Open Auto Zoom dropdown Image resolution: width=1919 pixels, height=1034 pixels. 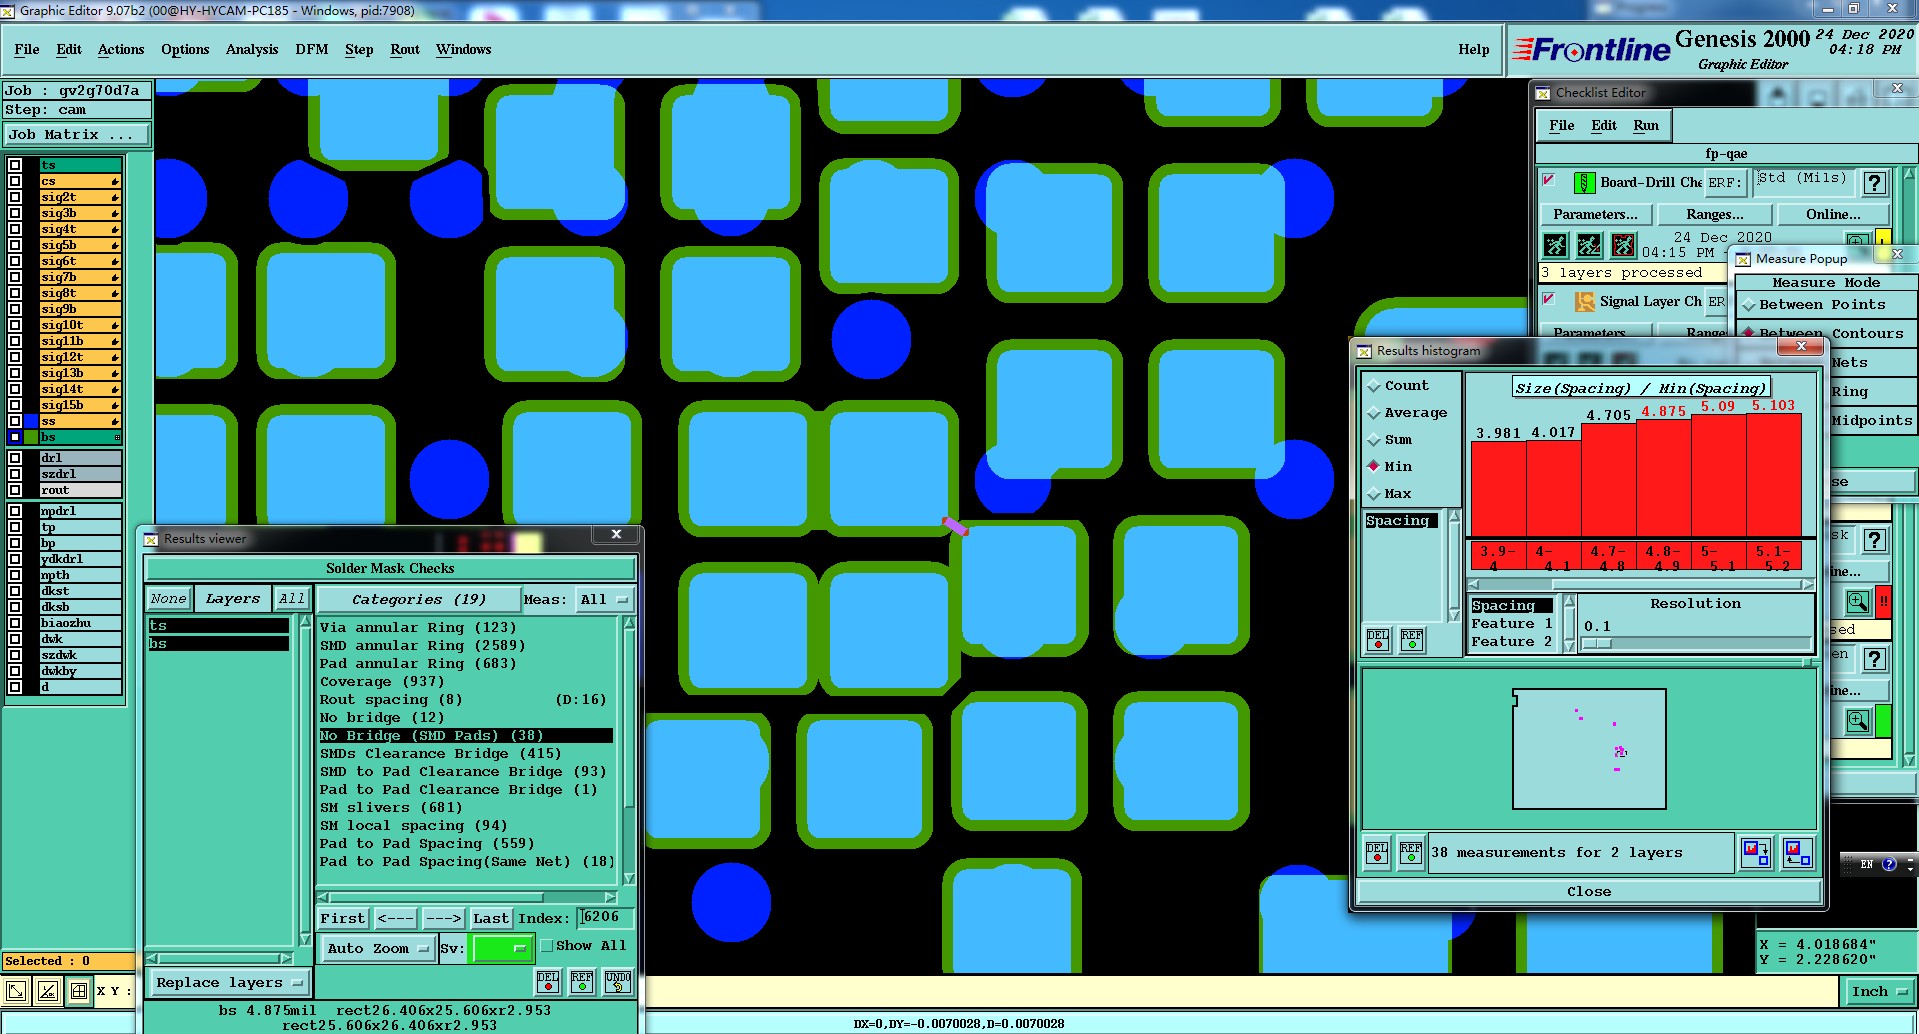click(378, 948)
